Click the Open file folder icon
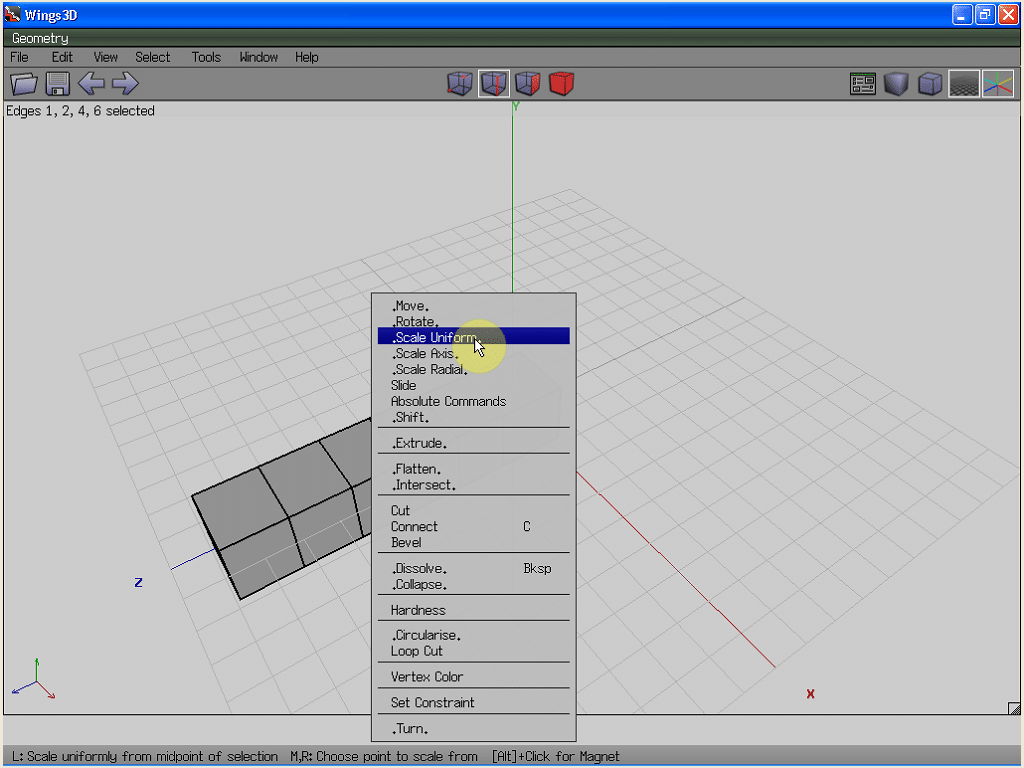Screen dimensions: 1024x768 click(x=23, y=84)
